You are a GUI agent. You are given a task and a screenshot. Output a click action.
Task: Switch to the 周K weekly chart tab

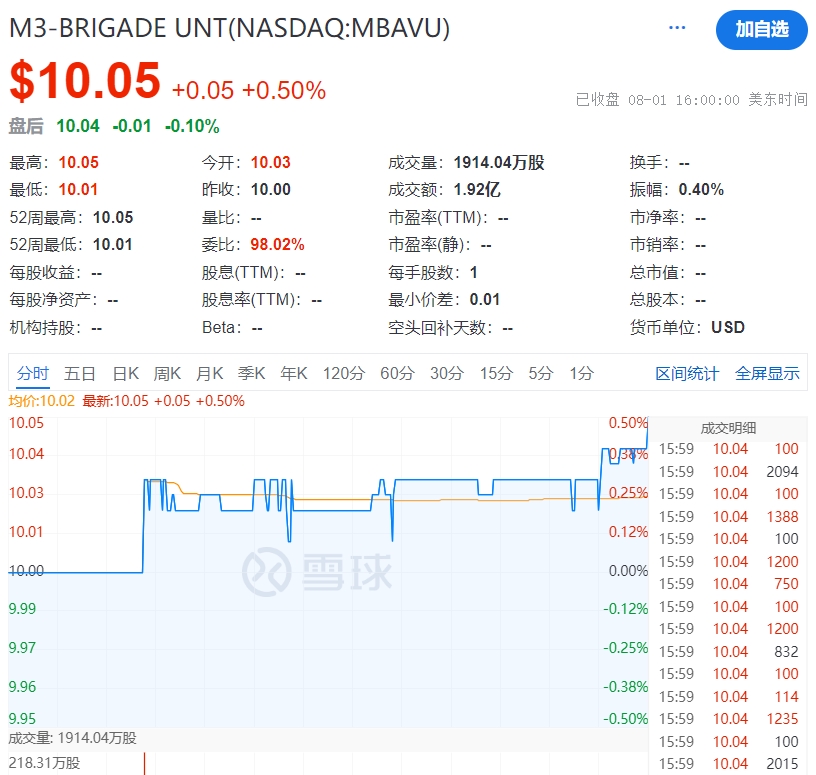point(165,372)
